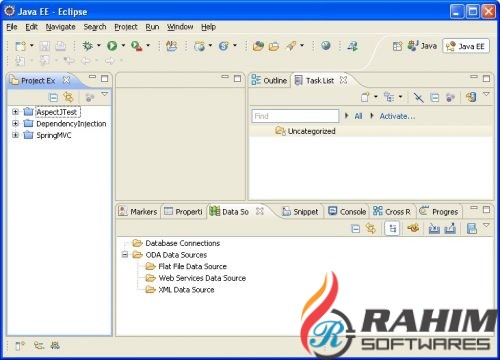Image resolution: width=500 pixels, height=360 pixels.
Task: Expand the SpringMVC project
Action: point(15,135)
